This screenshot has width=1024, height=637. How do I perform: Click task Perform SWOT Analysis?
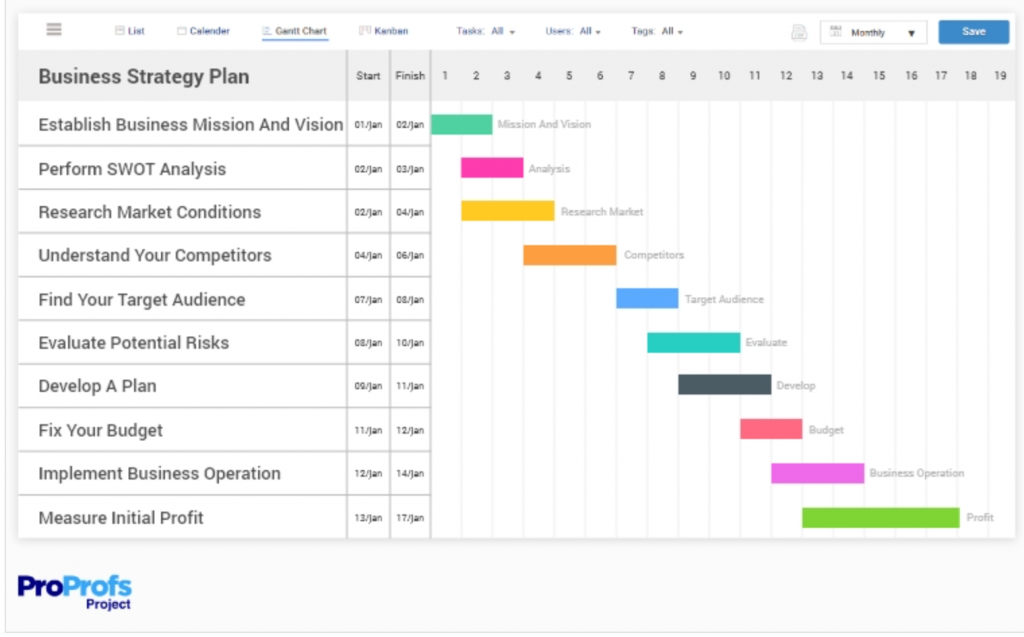pos(132,169)
